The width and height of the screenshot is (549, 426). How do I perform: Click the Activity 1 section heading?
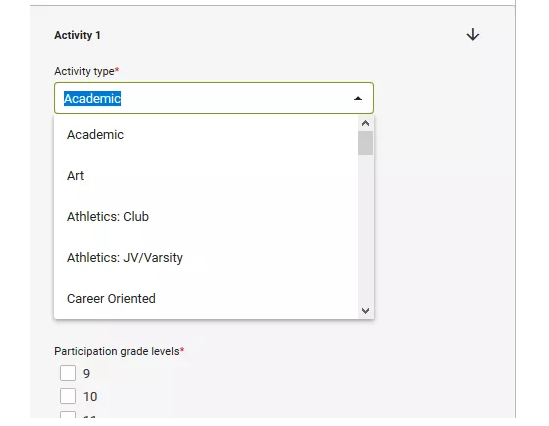tap(77, 35)
